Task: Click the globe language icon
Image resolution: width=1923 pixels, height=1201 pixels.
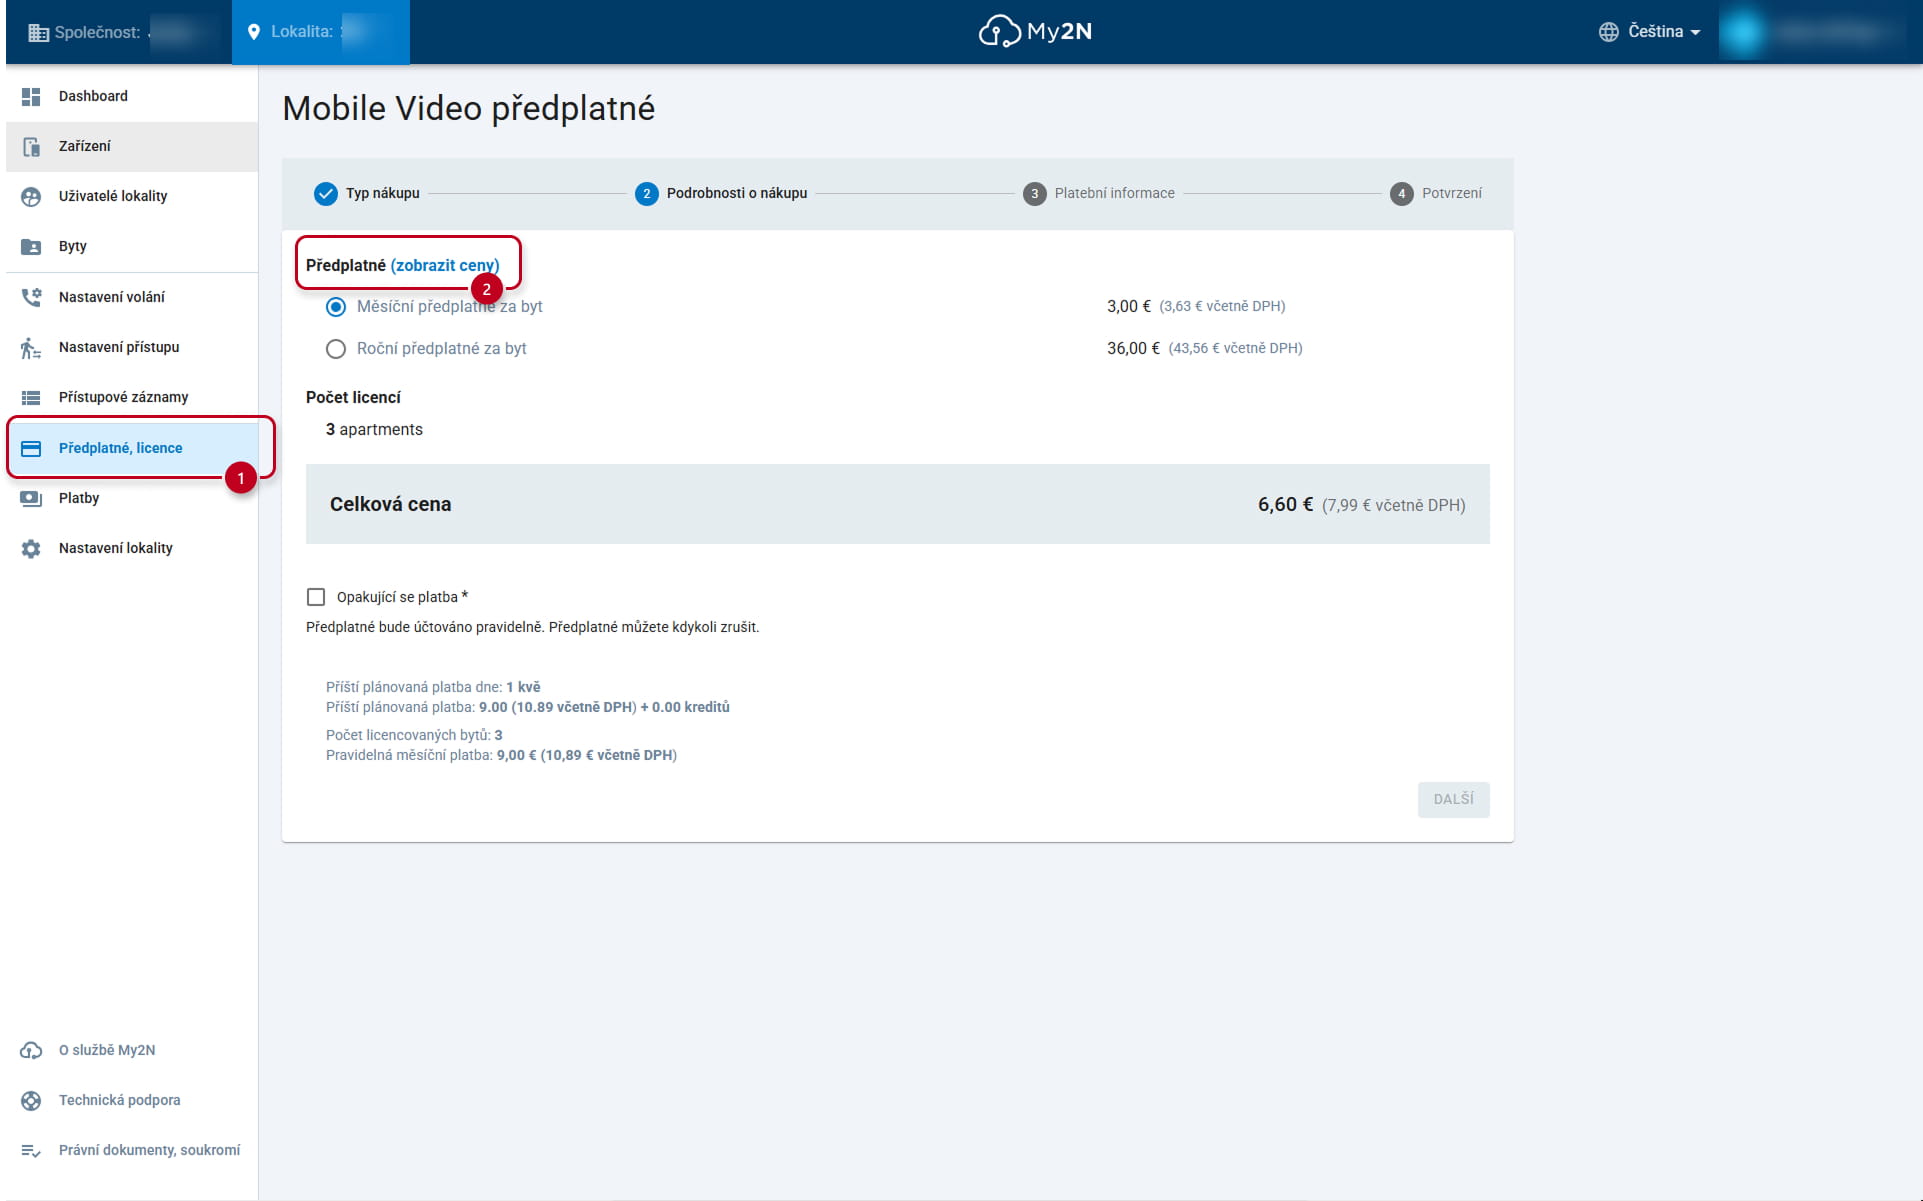Action: 1608,32
